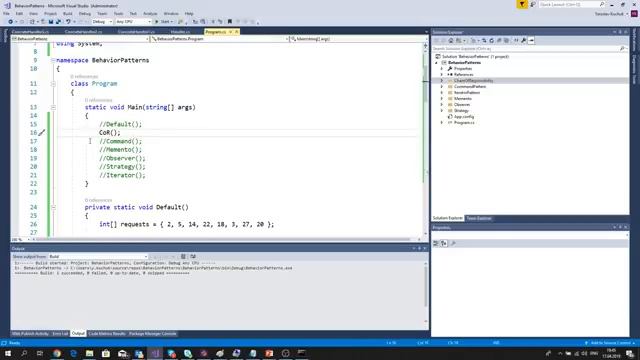Switch to the Code Metrics Results tab
Image resolution: width=640 pixels, height=360 pixels.
pyautogui.click(x=107, y=334)
